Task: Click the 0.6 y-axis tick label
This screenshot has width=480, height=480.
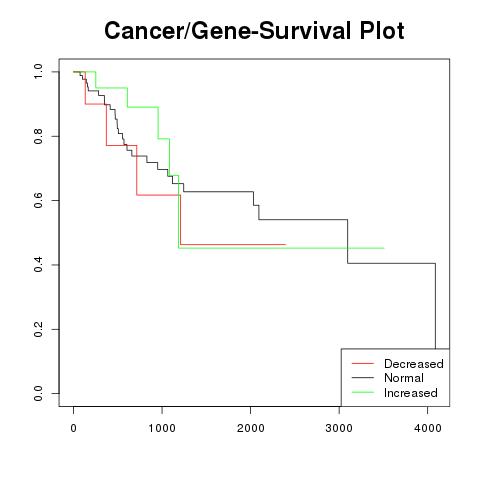Action: pos(38,200)
